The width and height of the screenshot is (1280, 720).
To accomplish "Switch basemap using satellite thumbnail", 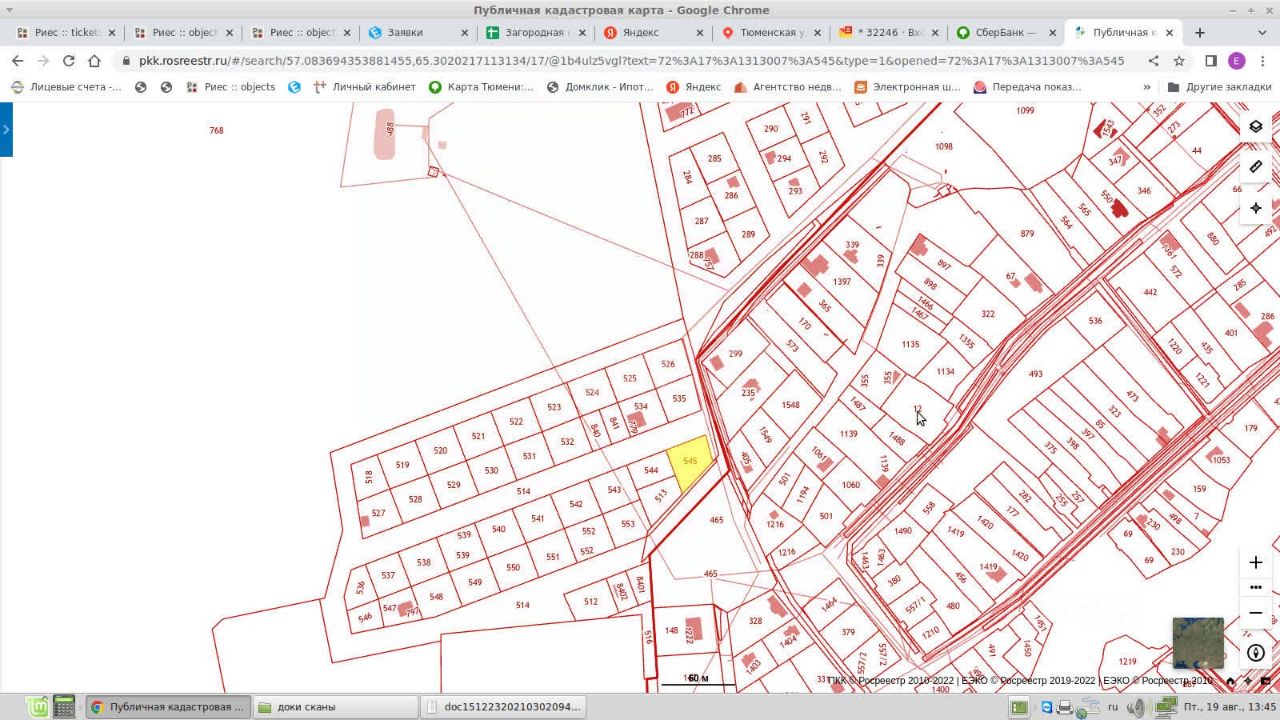I will [x=1198, y=643].
